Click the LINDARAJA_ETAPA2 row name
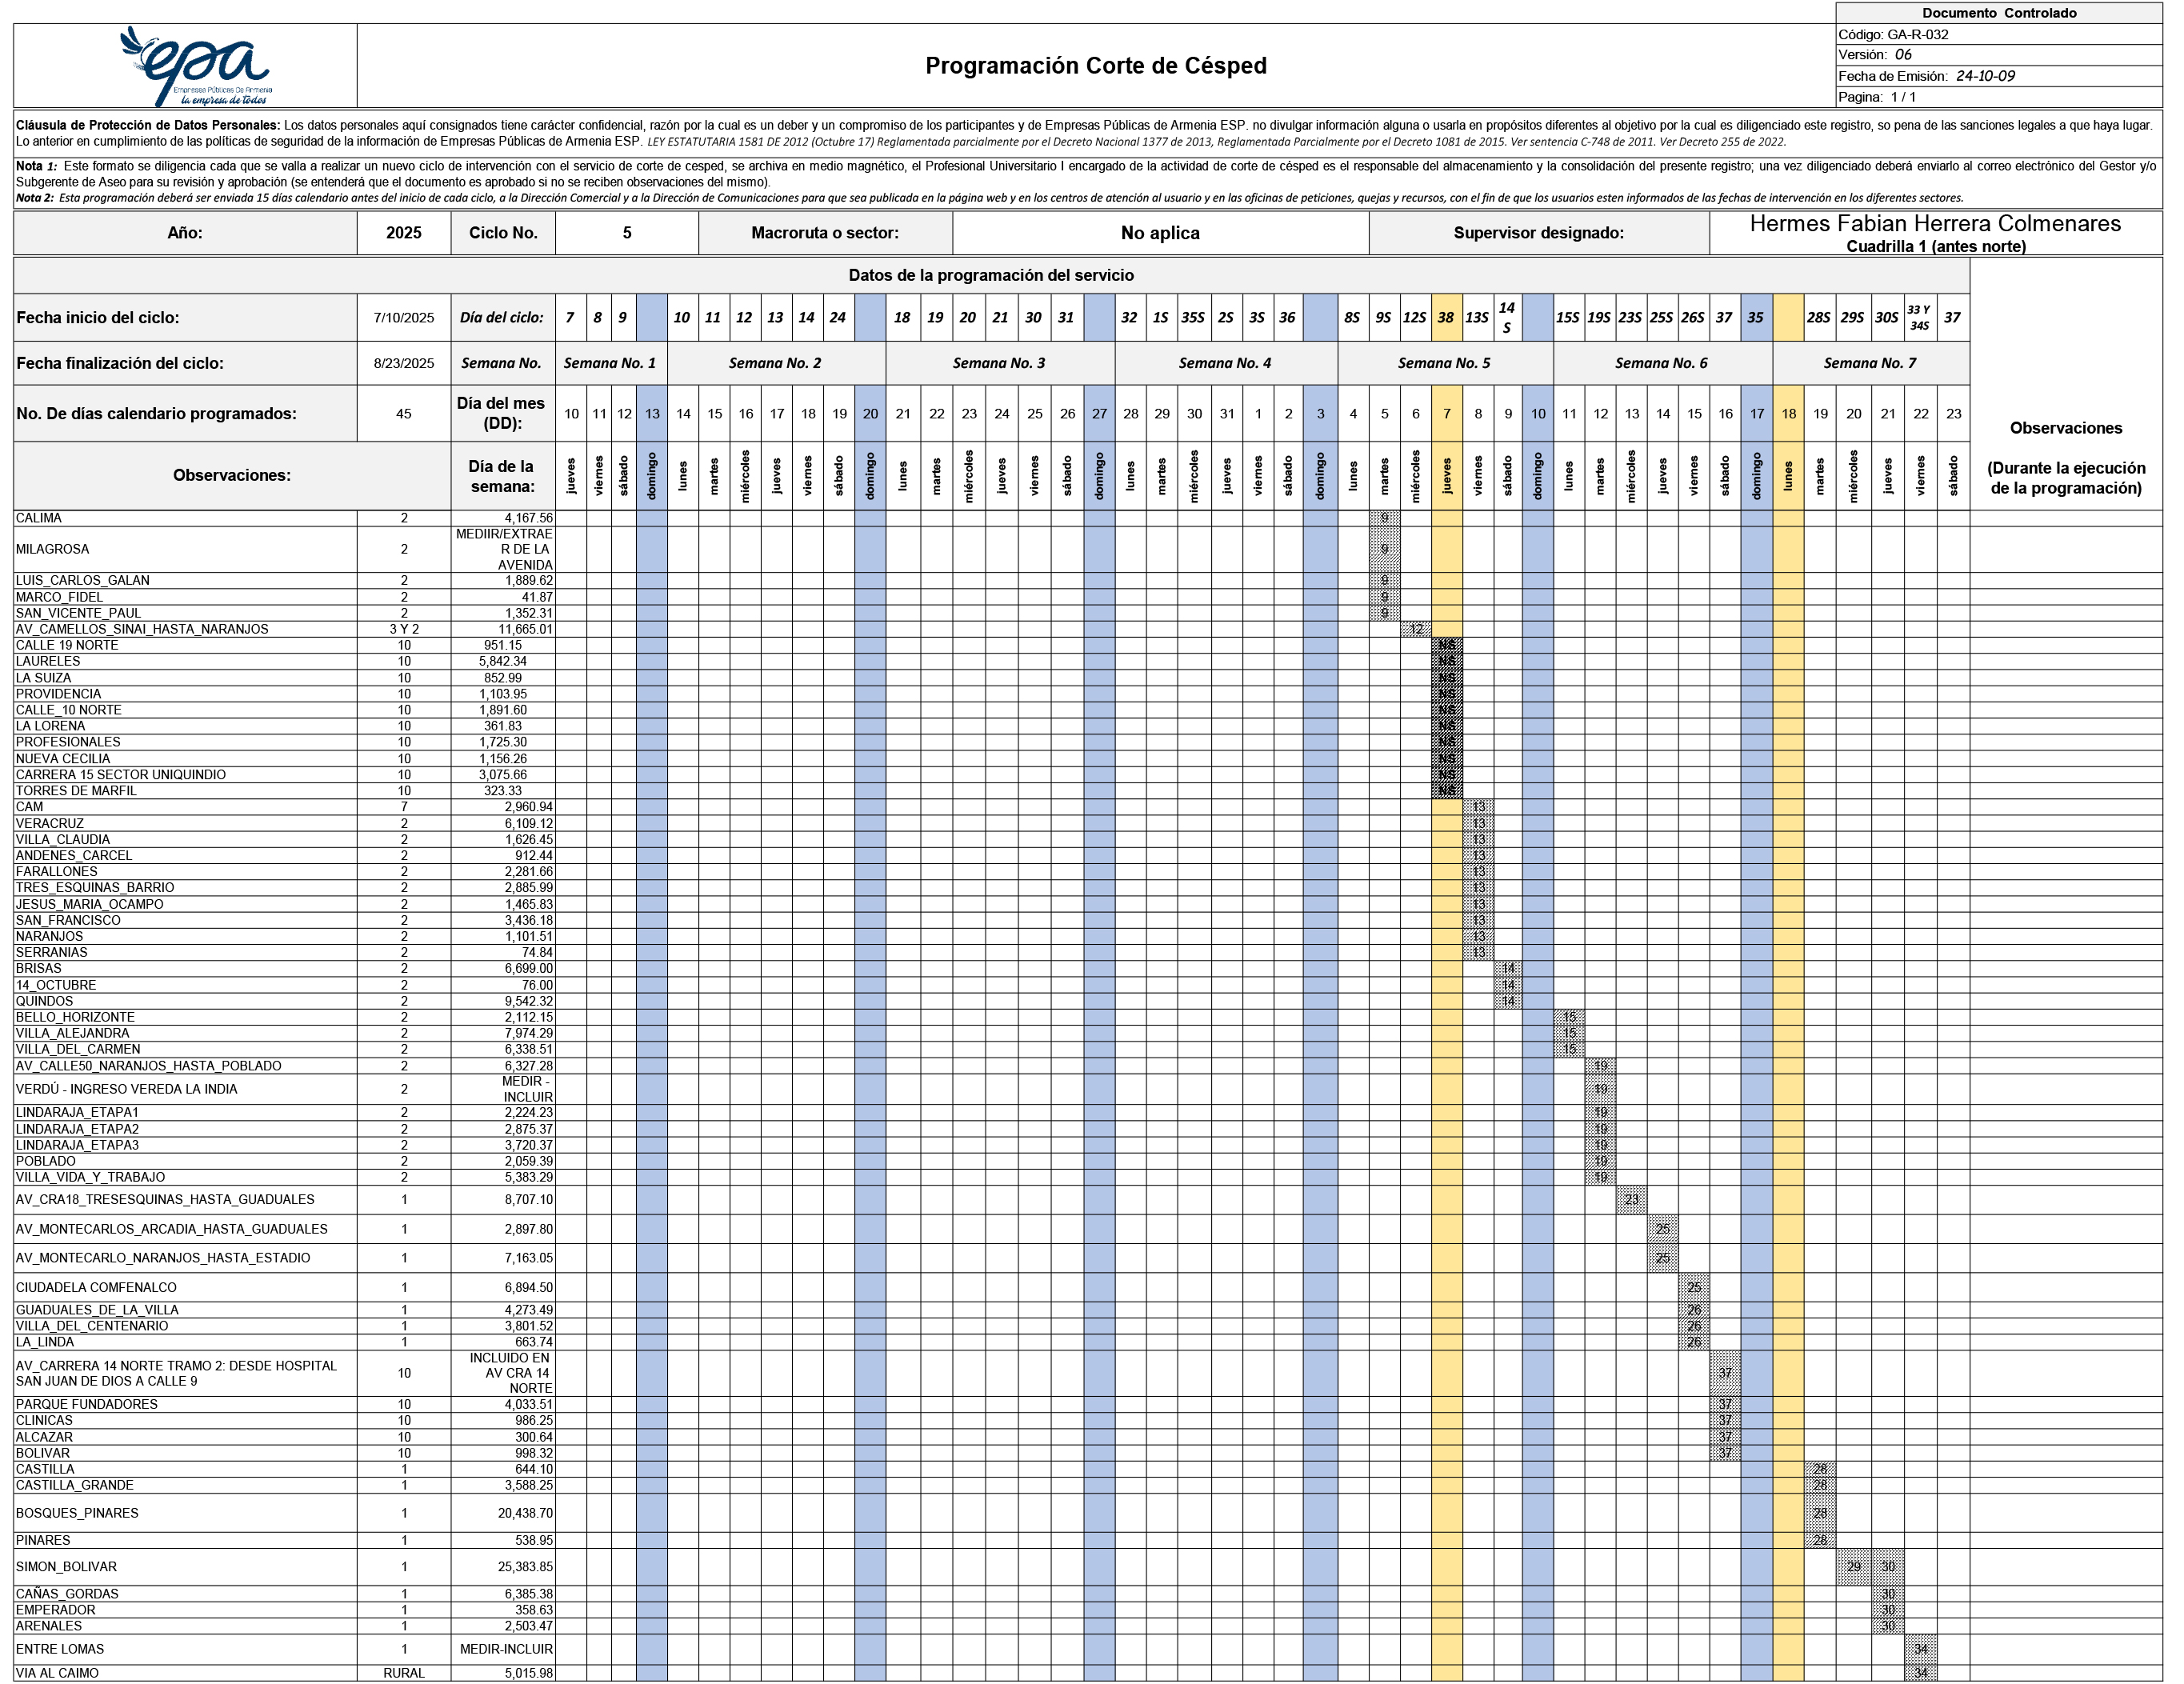The image size is (2184, 1684). click(x=78, y=1129)
